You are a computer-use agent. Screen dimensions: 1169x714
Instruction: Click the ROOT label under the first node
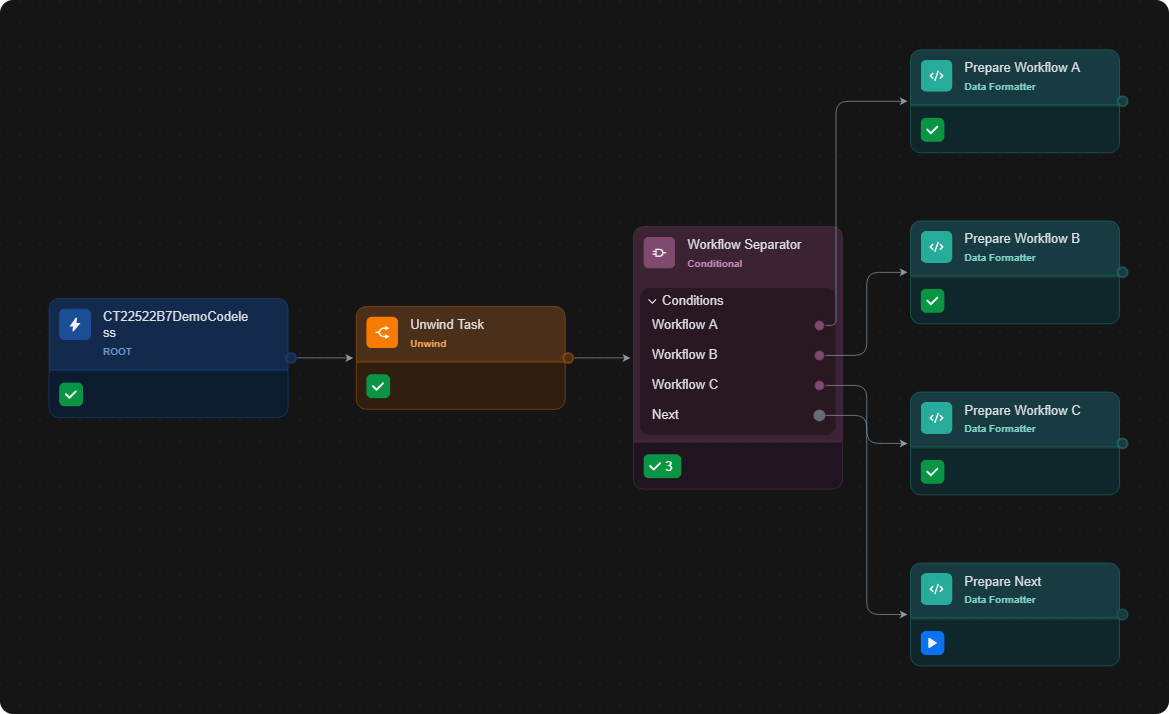pyautogui.click(x=117, y=352)
